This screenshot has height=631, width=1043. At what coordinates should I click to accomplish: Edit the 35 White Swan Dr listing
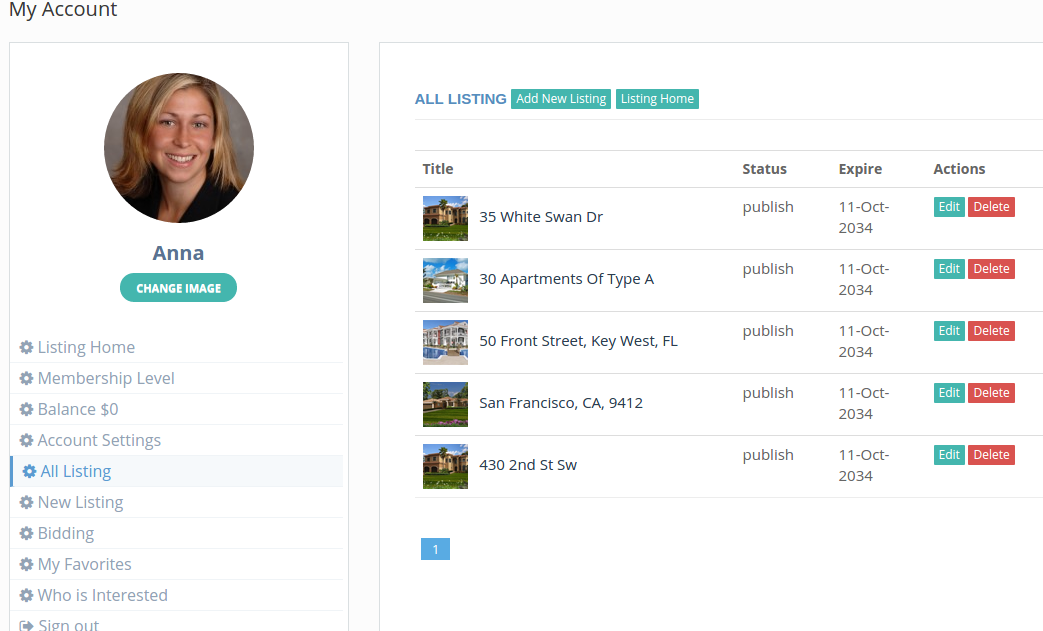(948, 206)
